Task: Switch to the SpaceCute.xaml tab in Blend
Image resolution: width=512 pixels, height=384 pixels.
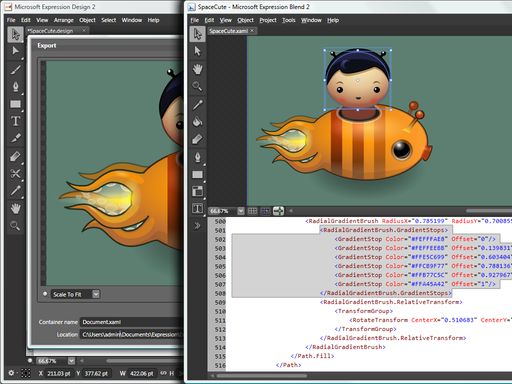Action: point(228,31)
